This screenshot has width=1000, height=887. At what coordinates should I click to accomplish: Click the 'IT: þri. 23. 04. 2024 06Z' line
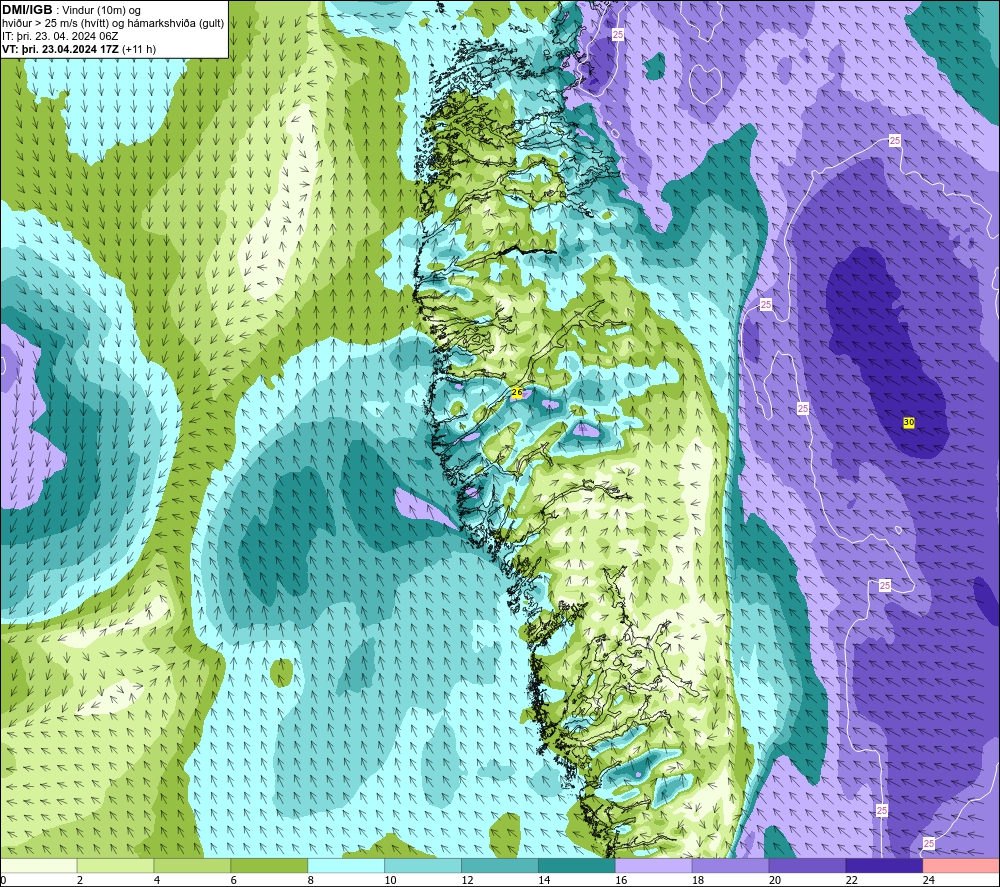pos(60,36)
